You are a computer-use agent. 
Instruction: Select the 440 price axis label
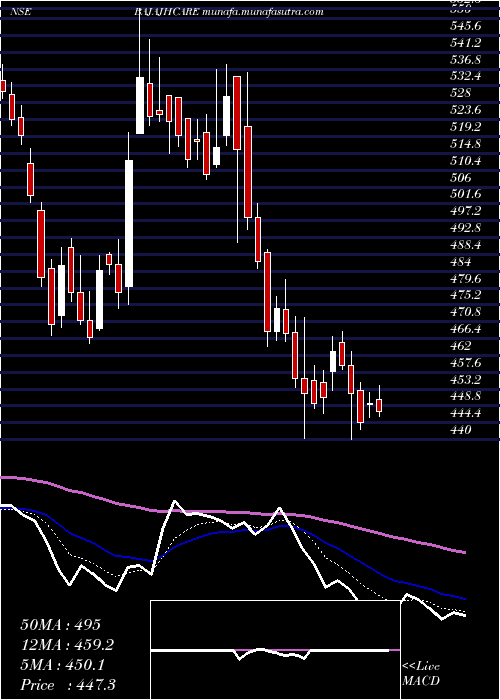pyautogui.click(x=460, y=431)
